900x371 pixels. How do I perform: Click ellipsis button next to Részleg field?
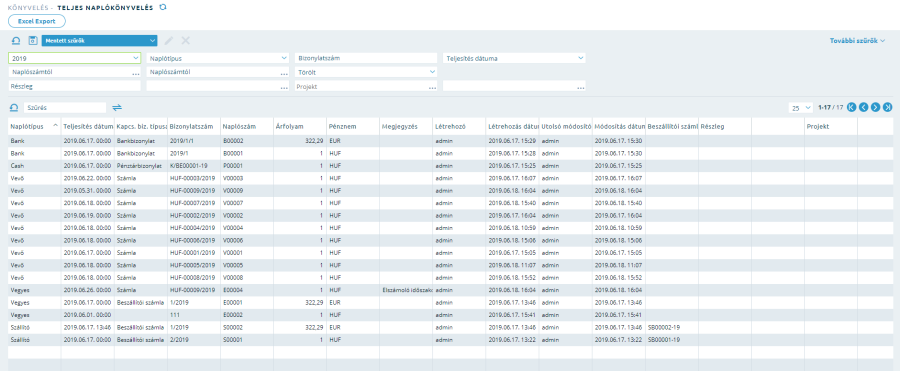pyautogui.click(x=284, y=87)
